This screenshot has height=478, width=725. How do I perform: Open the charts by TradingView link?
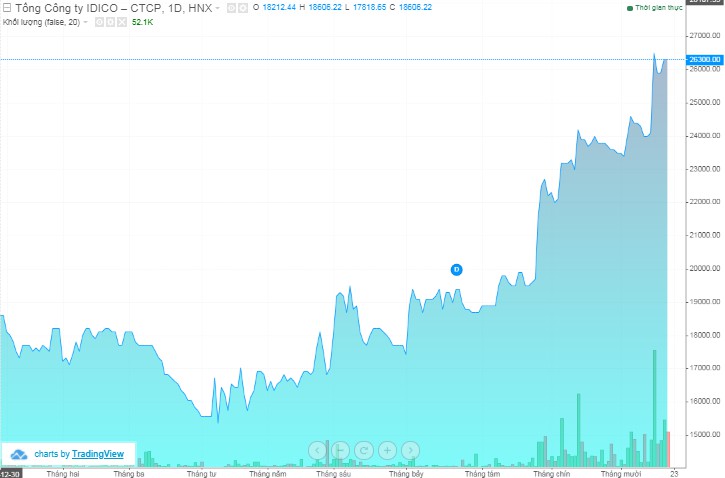[x=79, y=454]
